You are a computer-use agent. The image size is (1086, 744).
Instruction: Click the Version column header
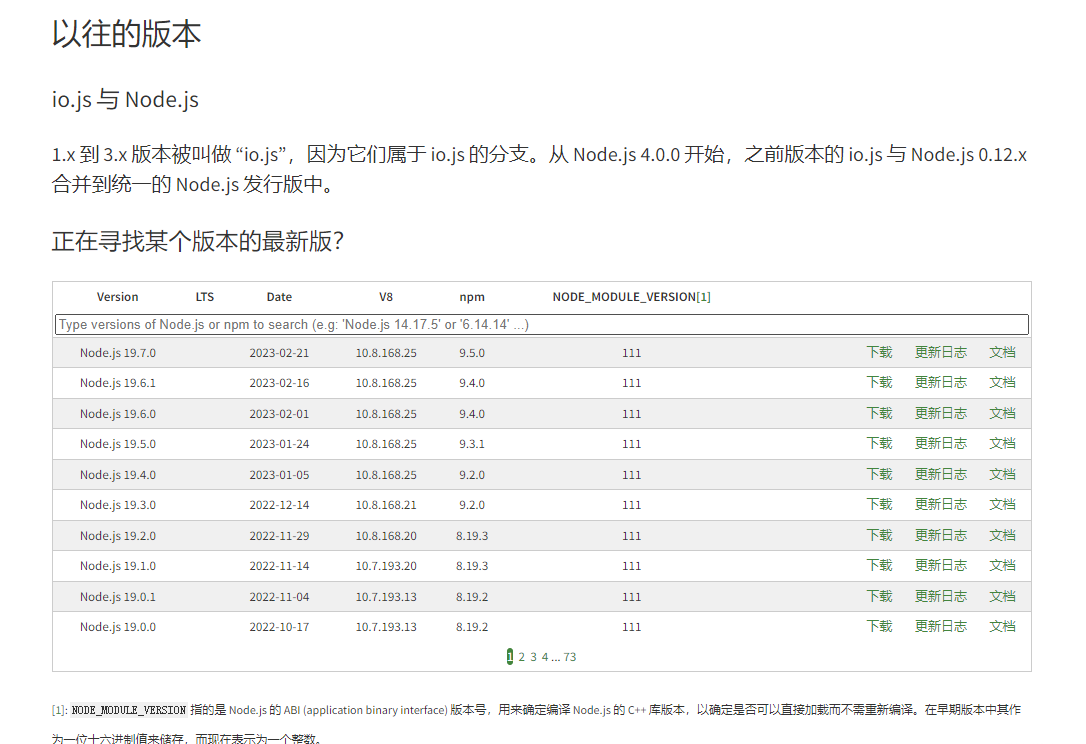[118, 296]
